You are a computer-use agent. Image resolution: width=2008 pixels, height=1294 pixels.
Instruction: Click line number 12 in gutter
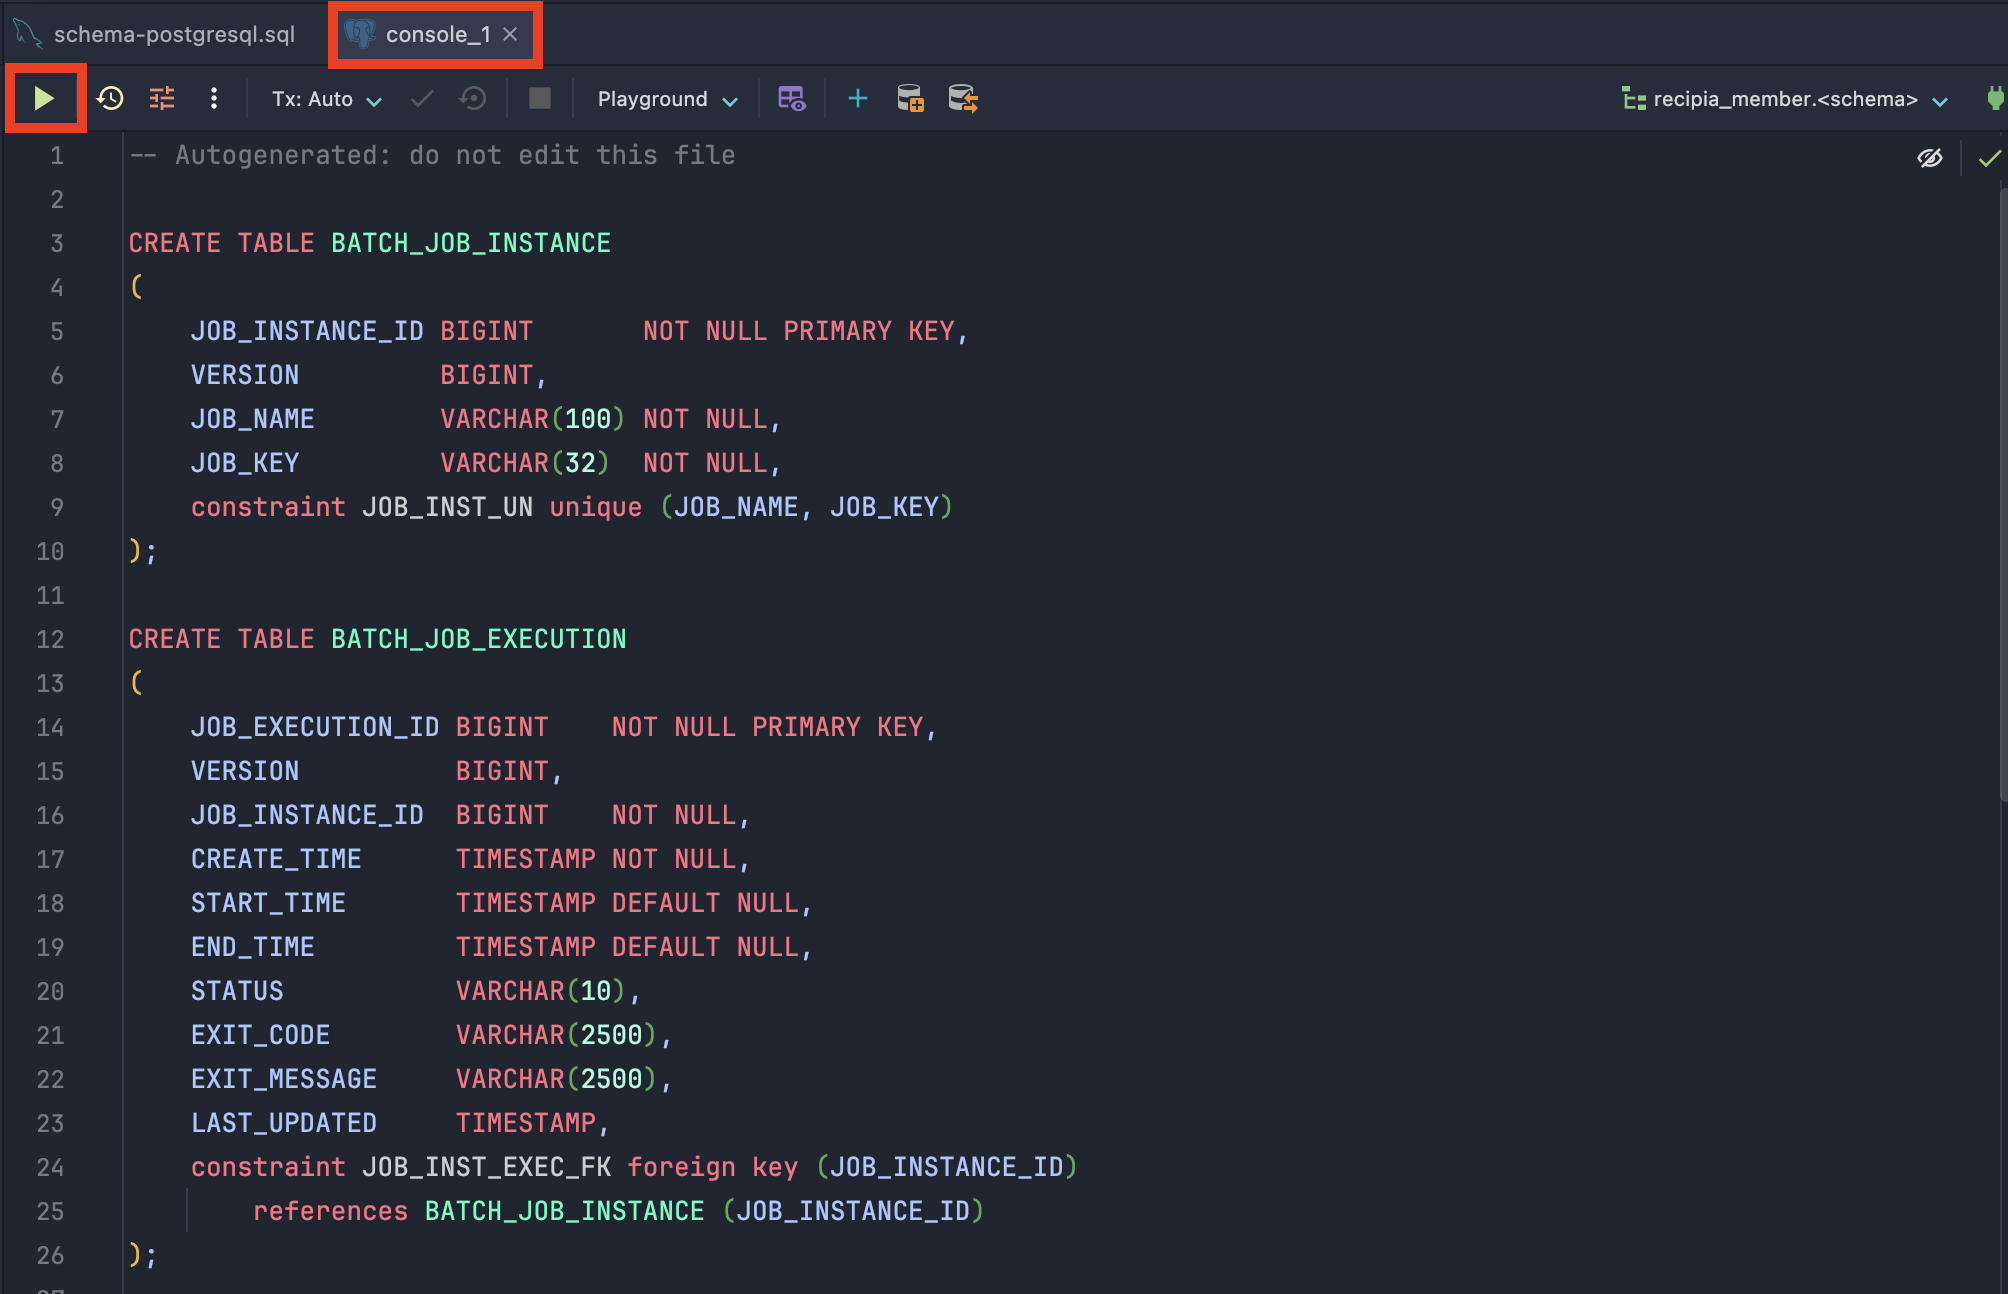coord(50,639)
